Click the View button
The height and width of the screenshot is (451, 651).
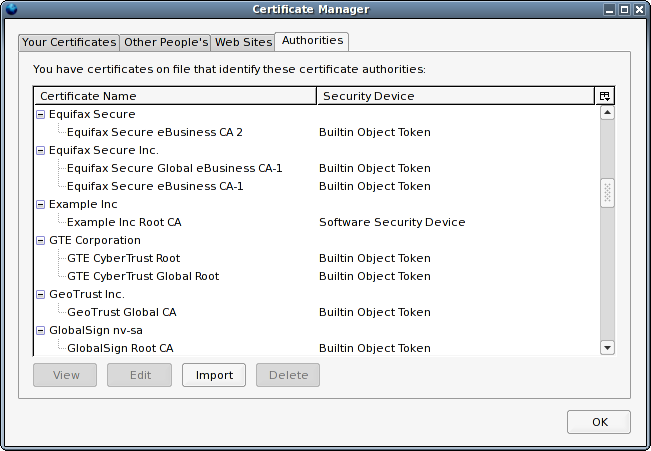coord(65,375)
